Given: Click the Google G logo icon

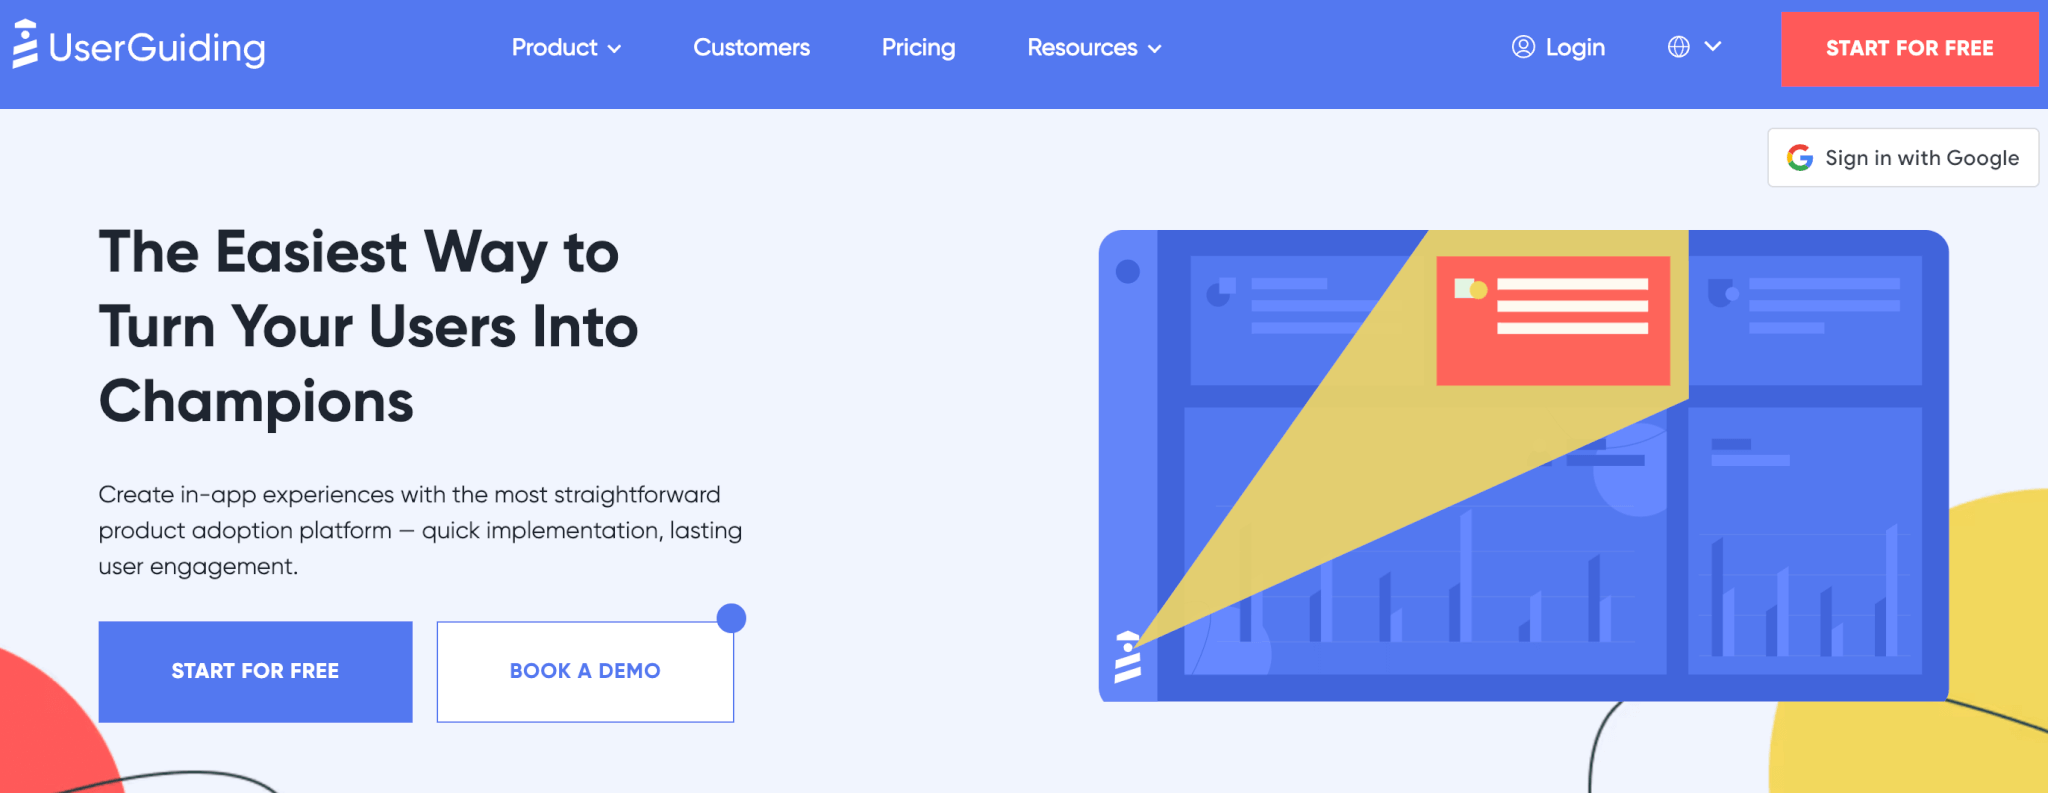Looking at the screenshot, I should [1800, 158].
